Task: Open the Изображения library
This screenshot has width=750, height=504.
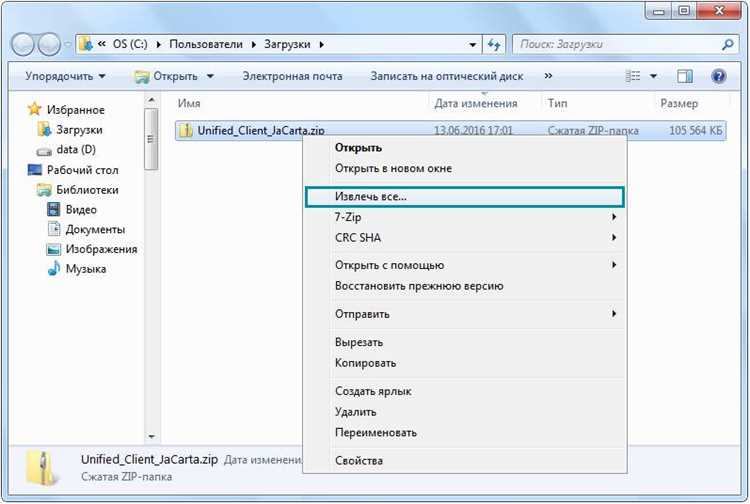Action: pos(92,249)
